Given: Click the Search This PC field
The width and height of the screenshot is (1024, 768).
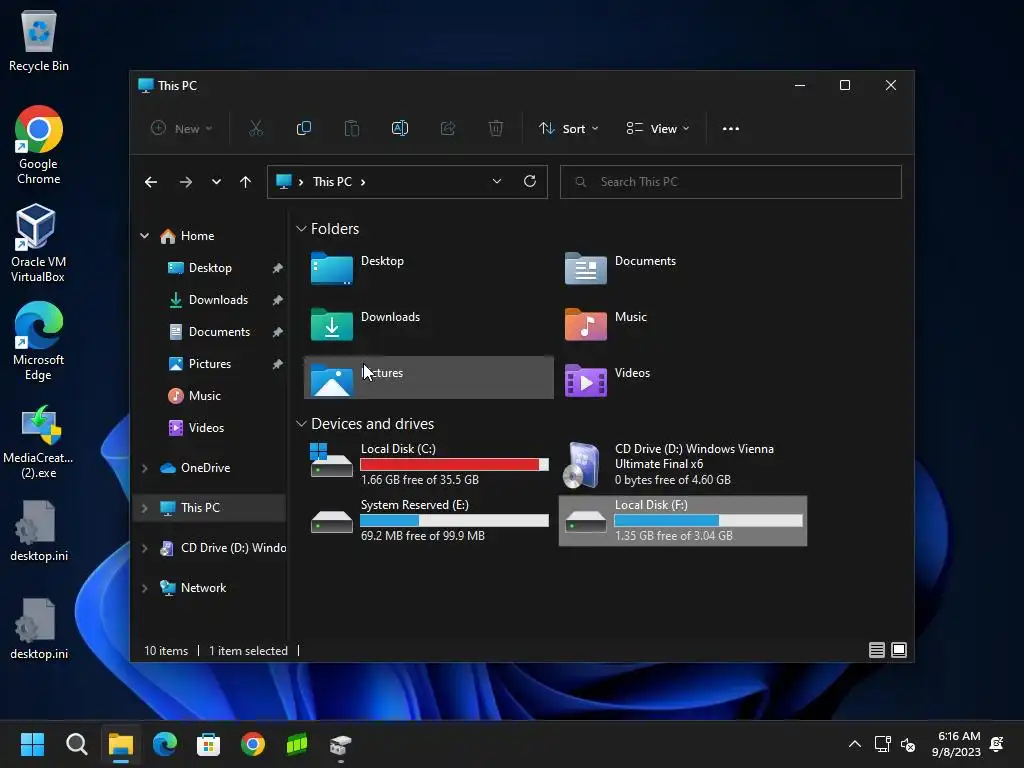Looking at the screenshot, I should (x=731, y=182).
